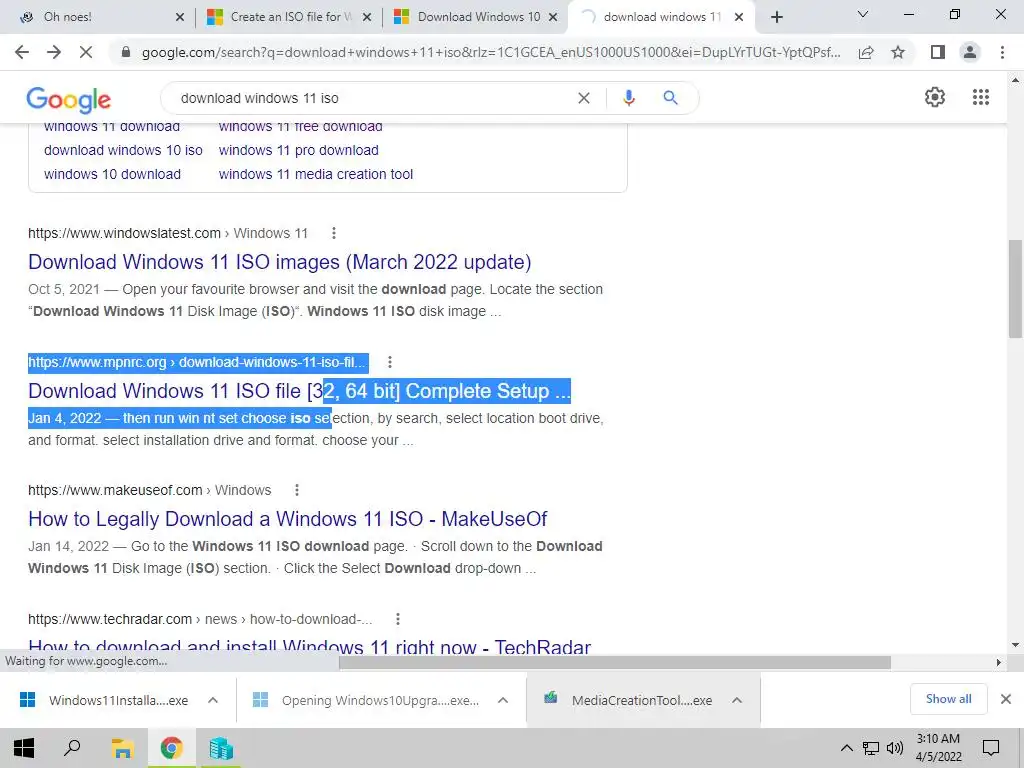Open File Explorer from the taskbar
The image size is (1024, 768).
[122, 748]
